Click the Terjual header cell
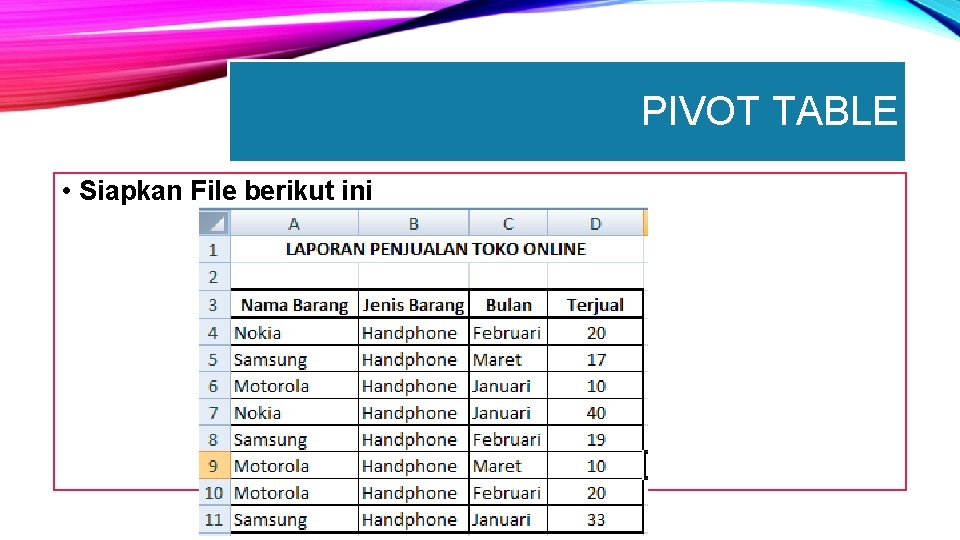960x540 pixels. click(x=595, y=304)
